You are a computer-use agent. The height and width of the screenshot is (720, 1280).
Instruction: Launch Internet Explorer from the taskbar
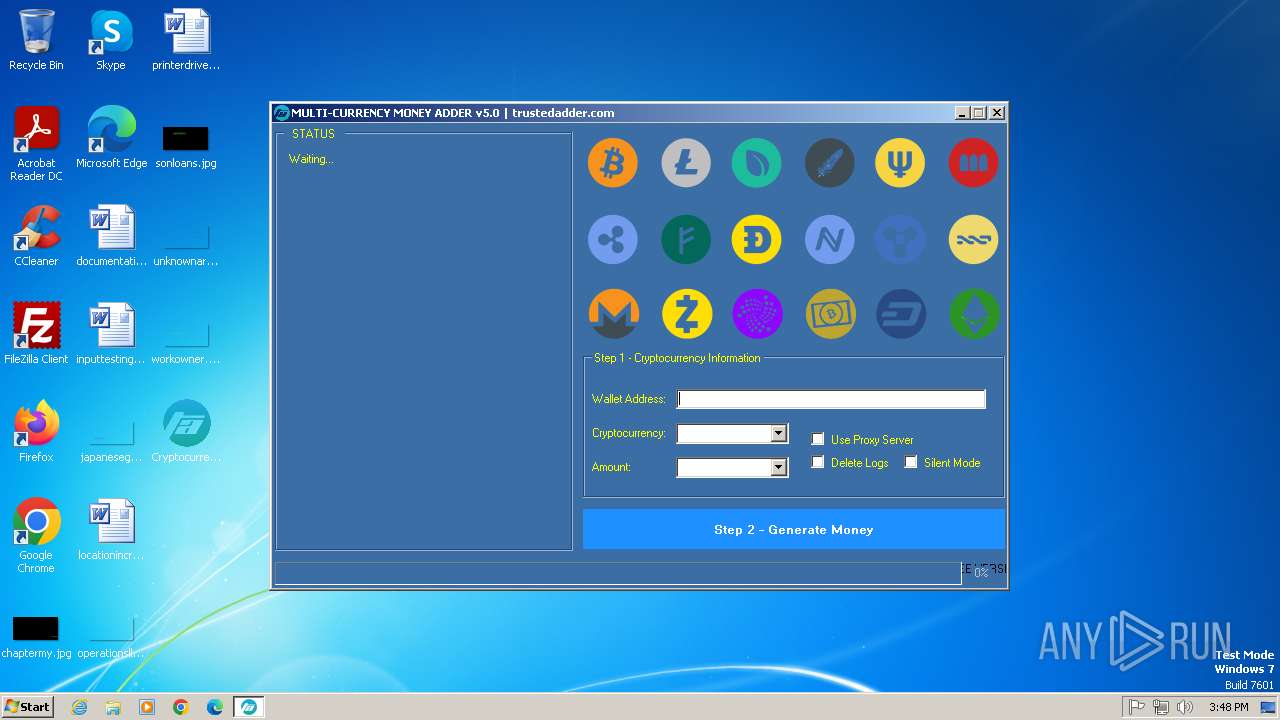[x=80, y=707]
